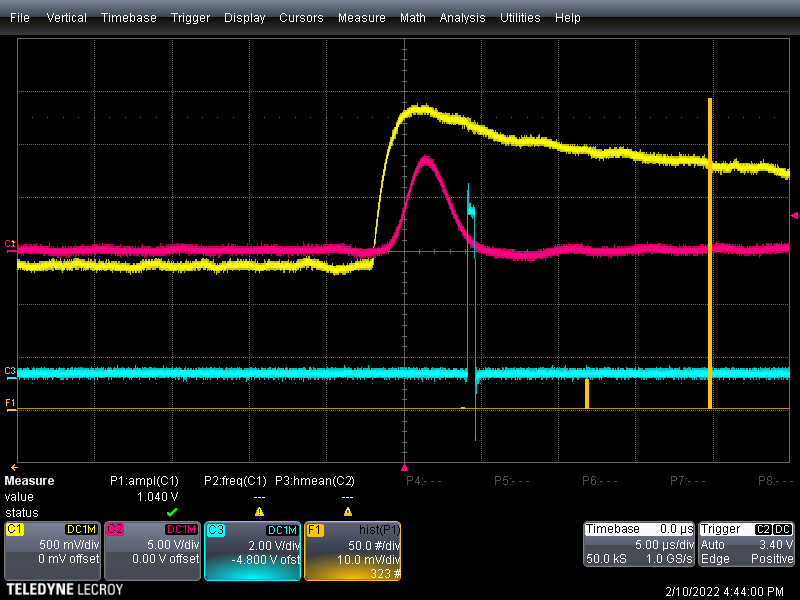Open the File menu
Image resolution: width=800 pixels, height=600 pixels.
coord(19,18)
